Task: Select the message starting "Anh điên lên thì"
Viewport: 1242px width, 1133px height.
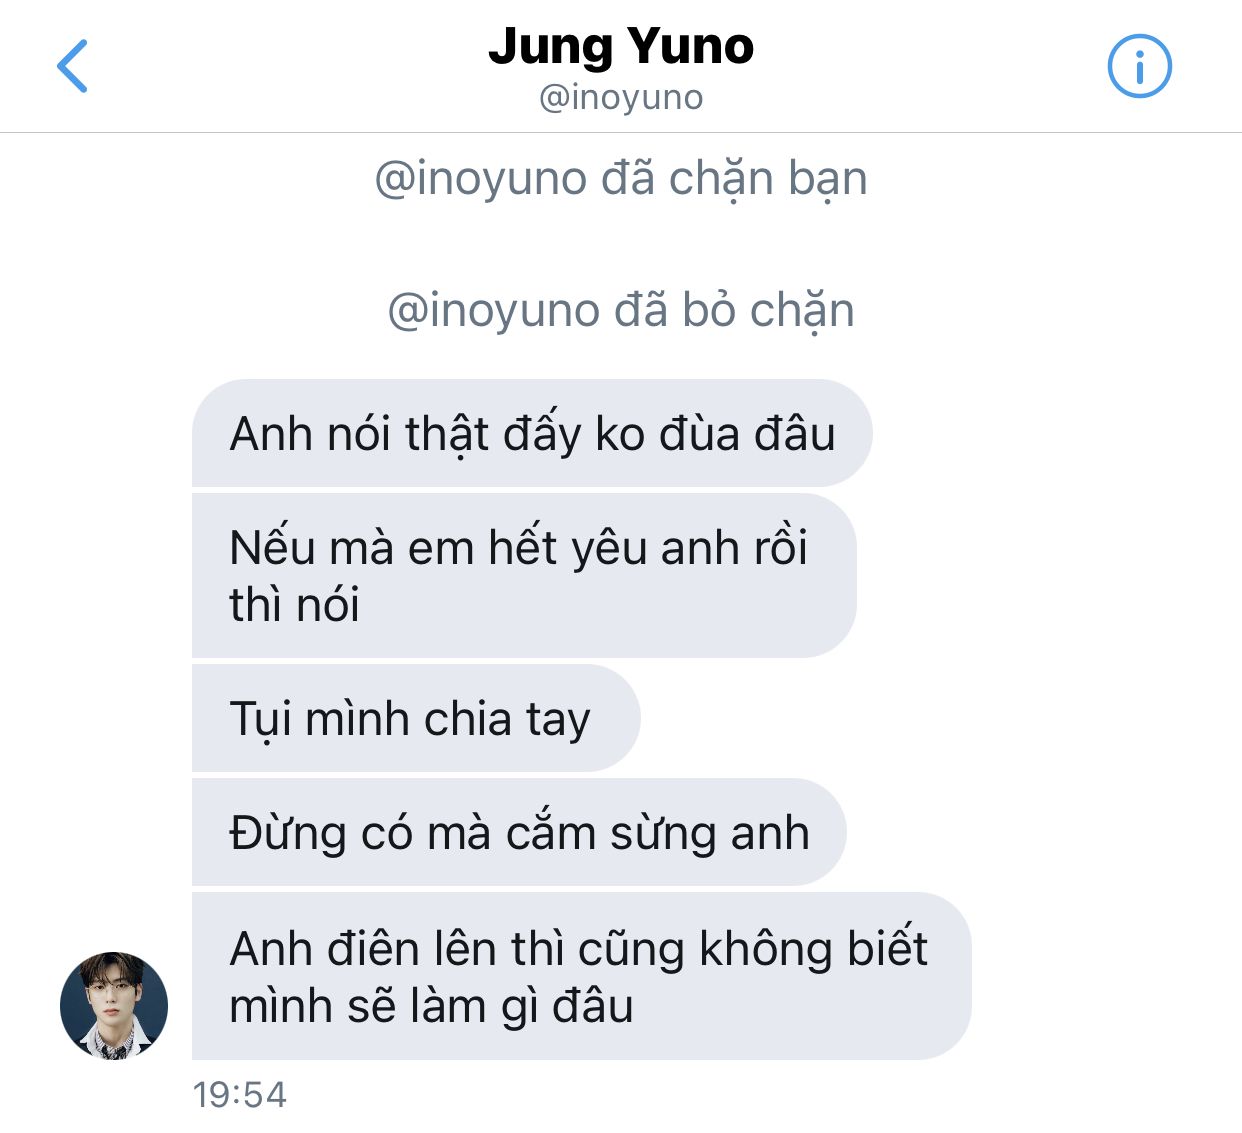Action: click(581, 976)
